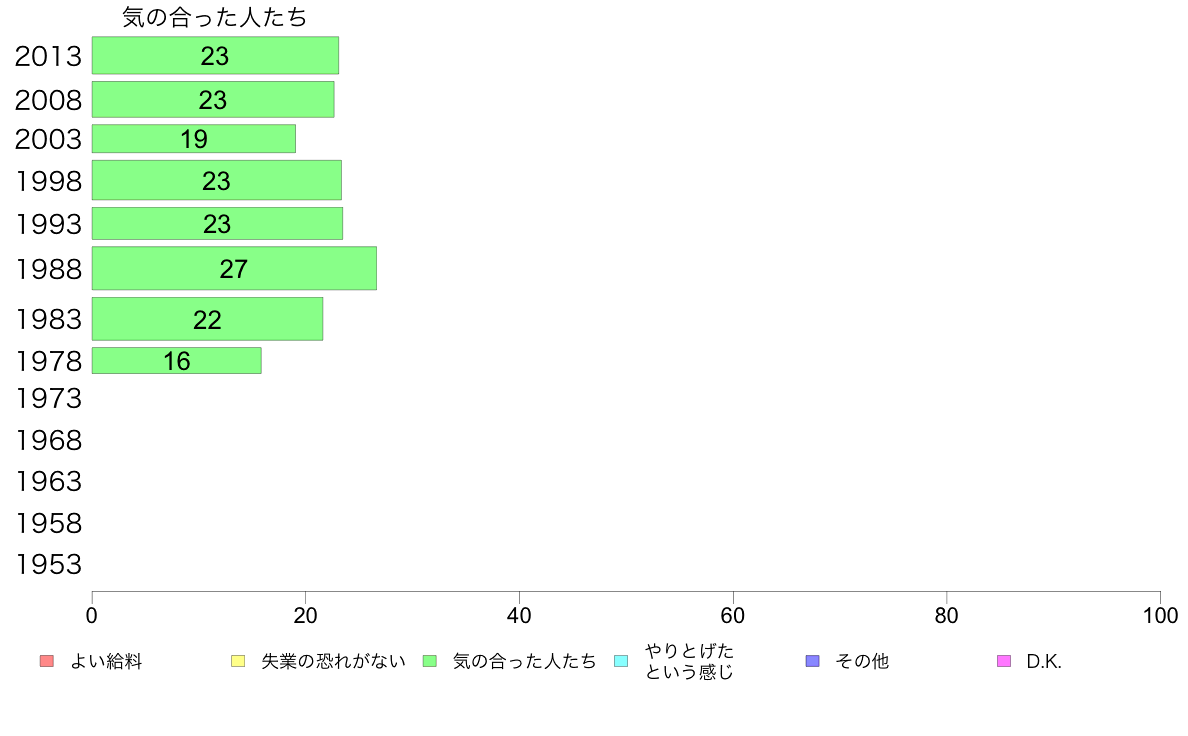Select the 1988 bar showing 27
The image size is (1188, 736).
[x=234, y=268]
